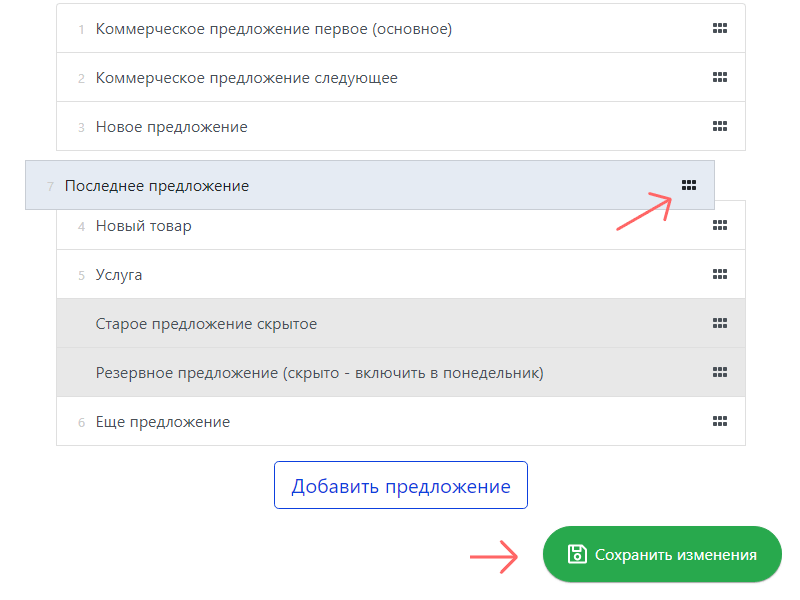The width and height of the screenshot is (800, 600).
Task: Open hidden Старое предложение скрытое item
Action: 206,323
